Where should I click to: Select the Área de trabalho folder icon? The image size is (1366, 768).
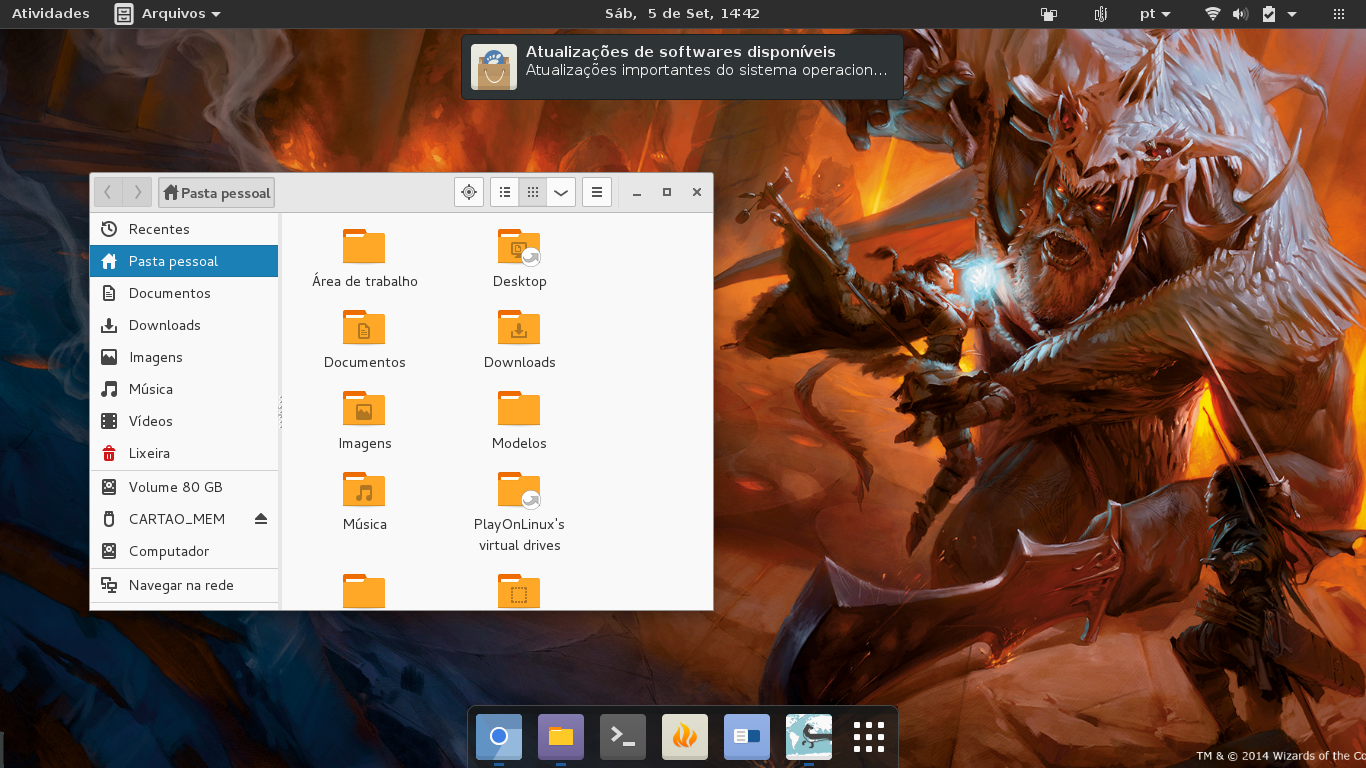(x=364, y=246)
